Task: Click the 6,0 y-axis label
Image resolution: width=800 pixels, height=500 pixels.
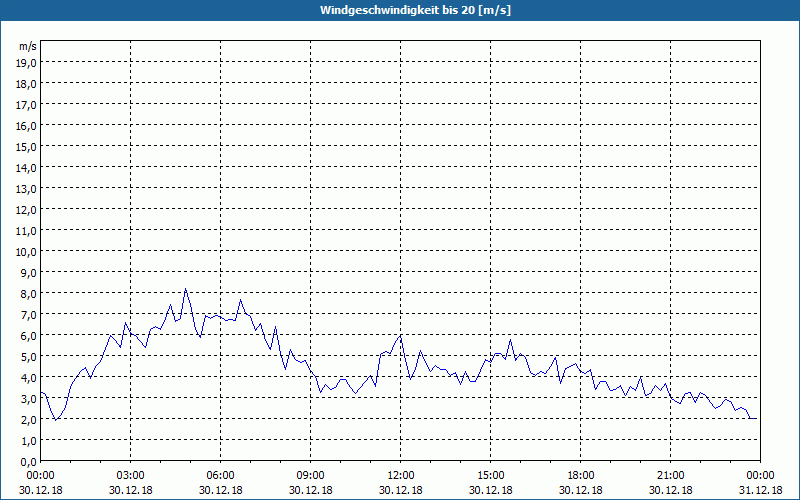Action: [29, 336]
